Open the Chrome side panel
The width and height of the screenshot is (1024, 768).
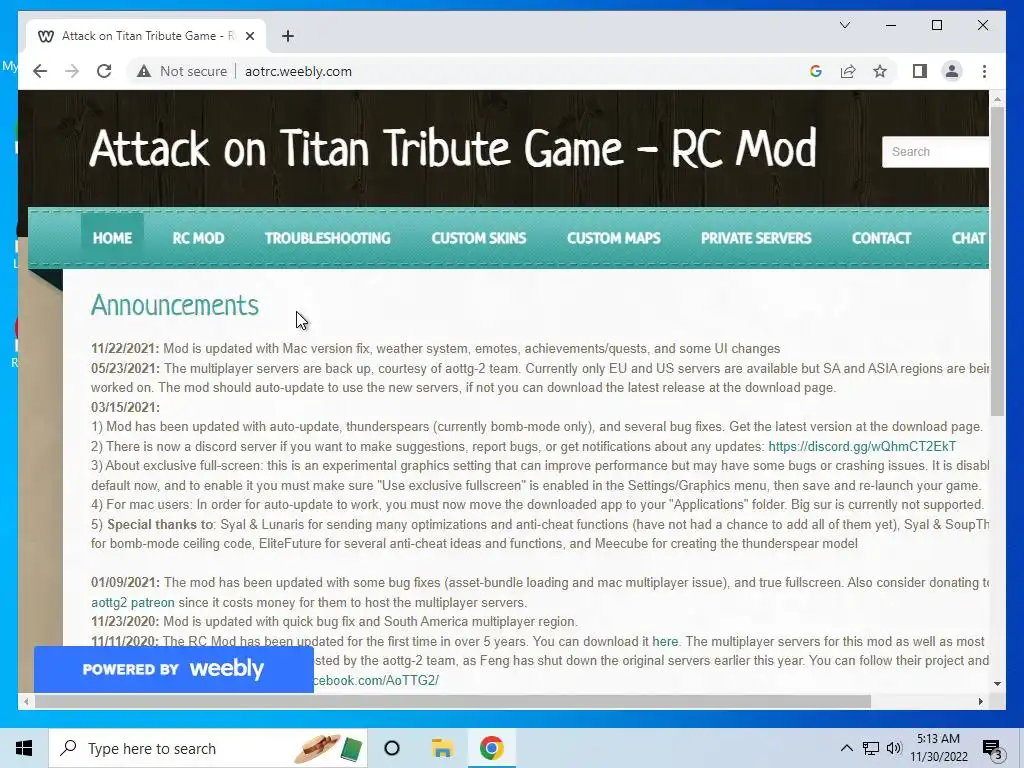click(920, 71)
